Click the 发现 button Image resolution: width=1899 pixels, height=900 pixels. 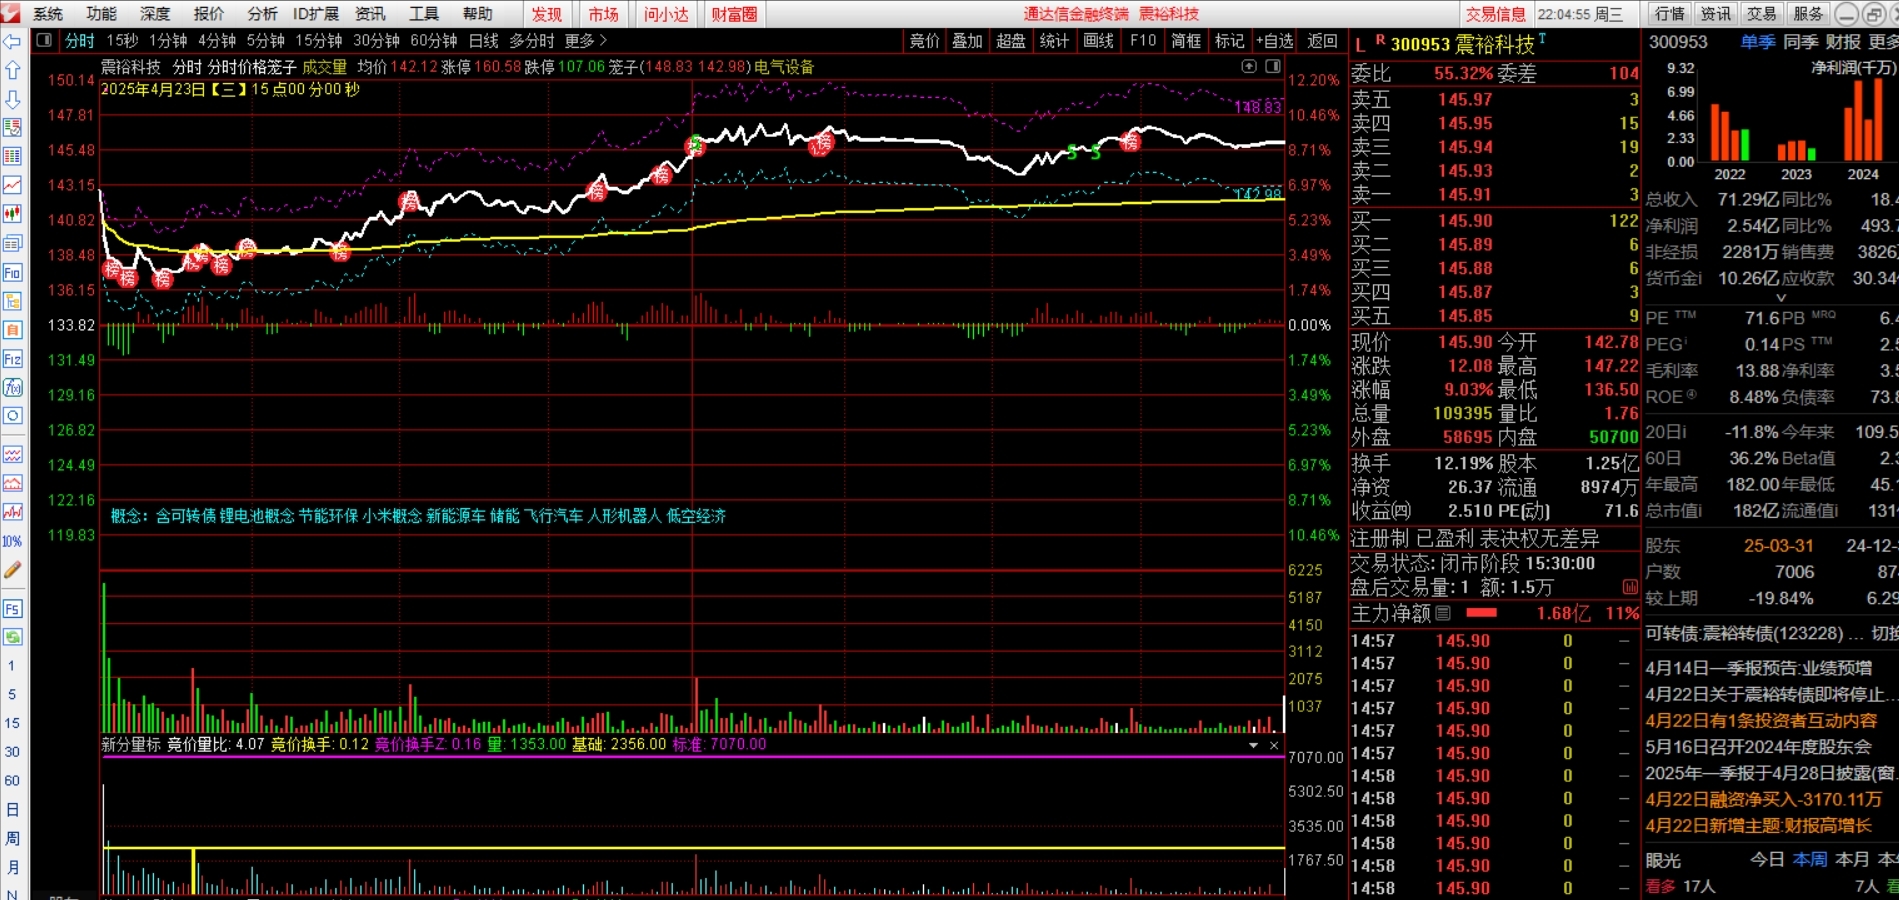coord(547,14)
